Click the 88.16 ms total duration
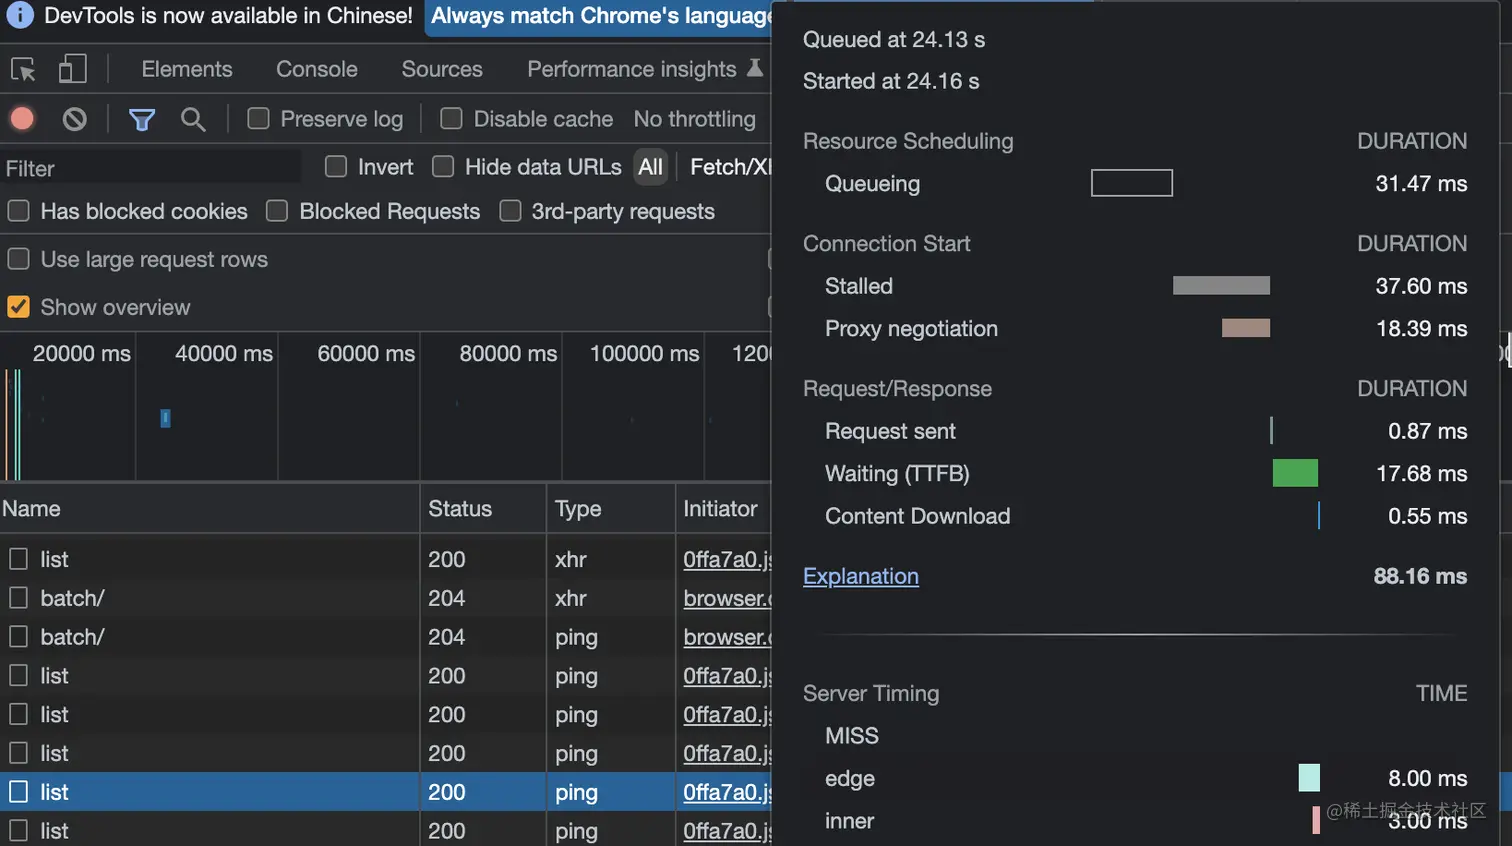 1420,576
